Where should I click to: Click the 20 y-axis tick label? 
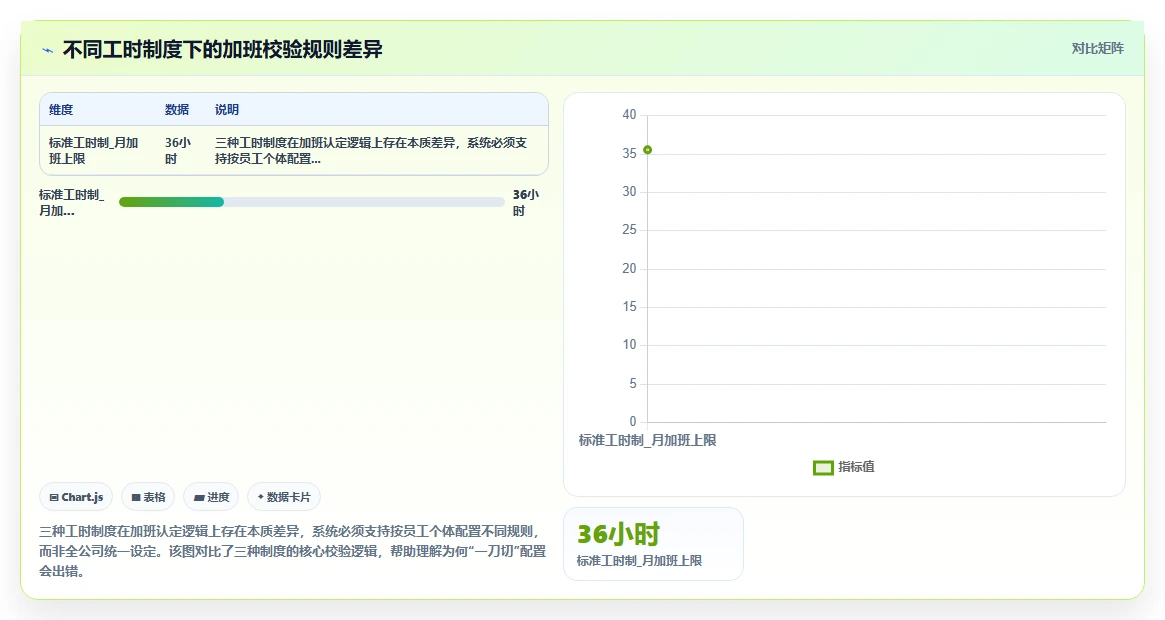[x=629, y=268]
